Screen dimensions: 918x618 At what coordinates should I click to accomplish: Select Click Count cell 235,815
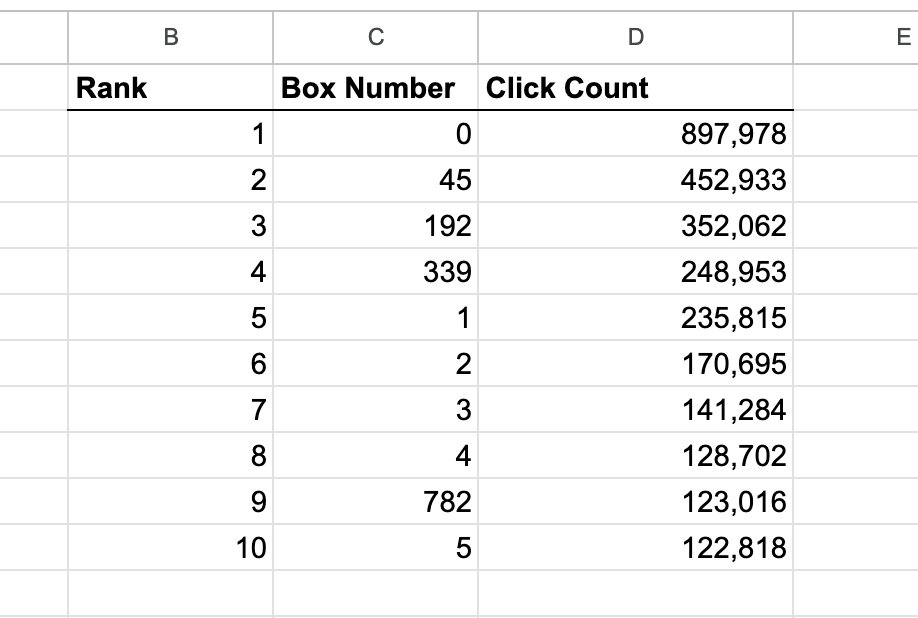click(x=635, y=317)
